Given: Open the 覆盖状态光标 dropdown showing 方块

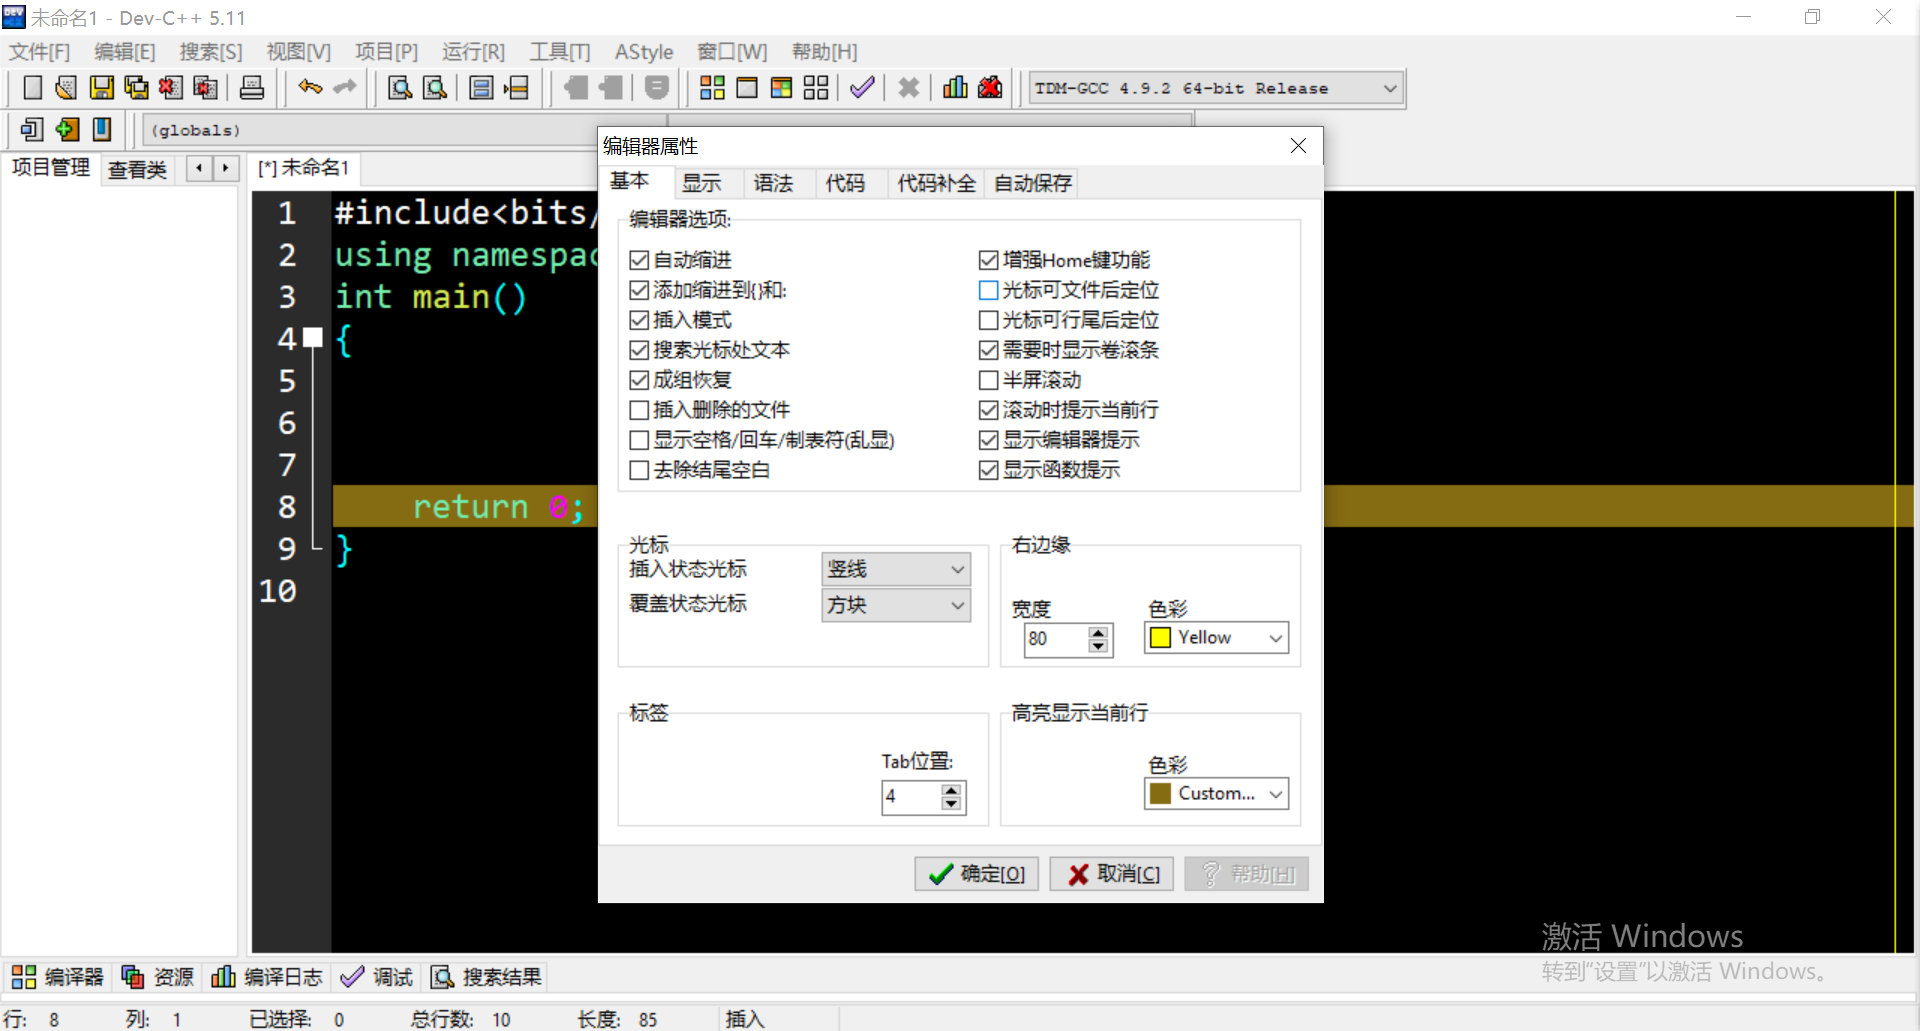Looking at the screenshot, I should [x=896, y=605].
